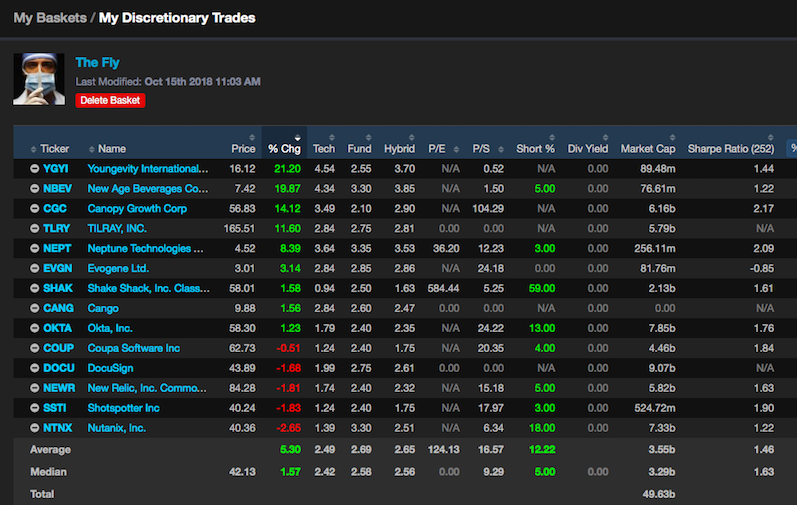Open Coupa Software Inc name link
This screenshot has height=505, width=797.
(134, 348)
